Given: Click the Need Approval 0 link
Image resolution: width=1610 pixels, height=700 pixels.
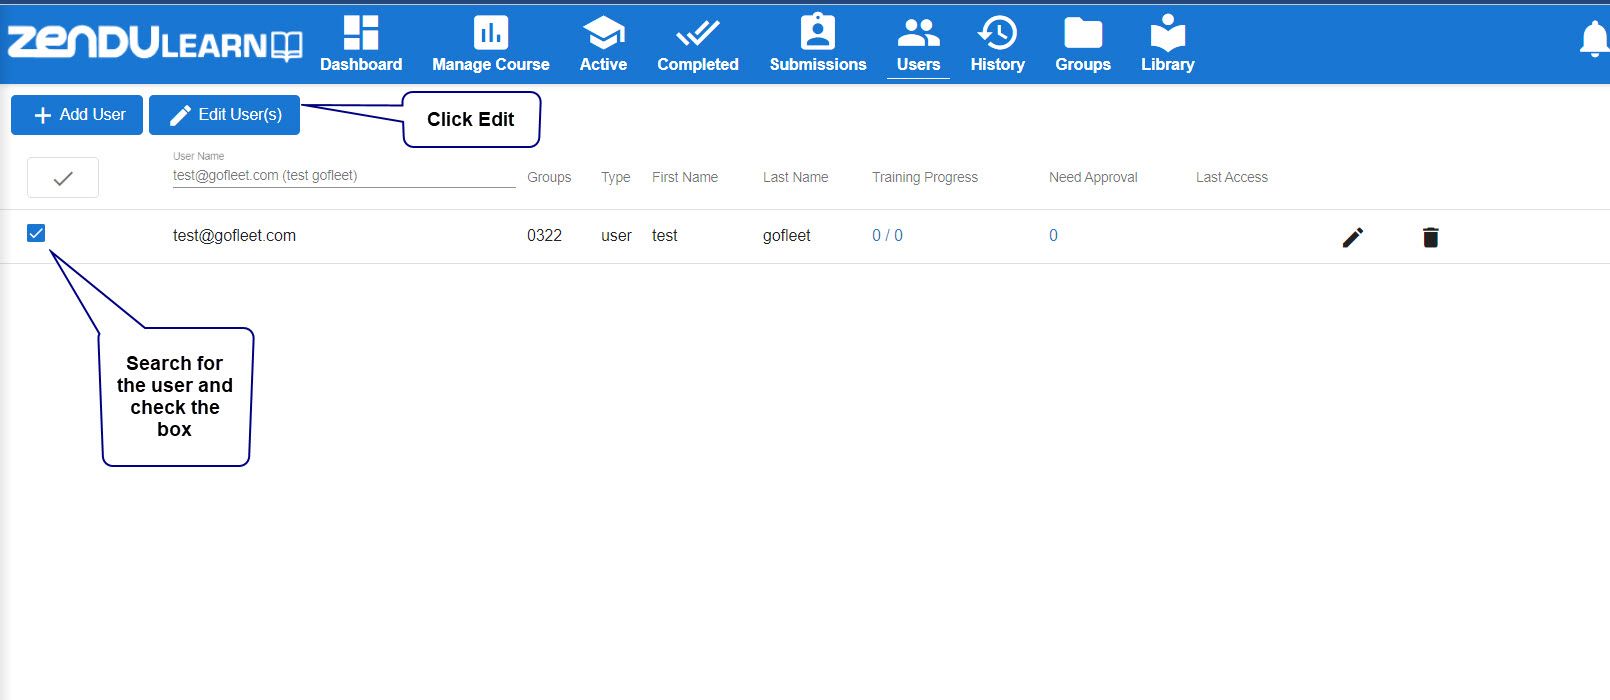Looking at the screenshot, I should click(x=1053, y=236).
